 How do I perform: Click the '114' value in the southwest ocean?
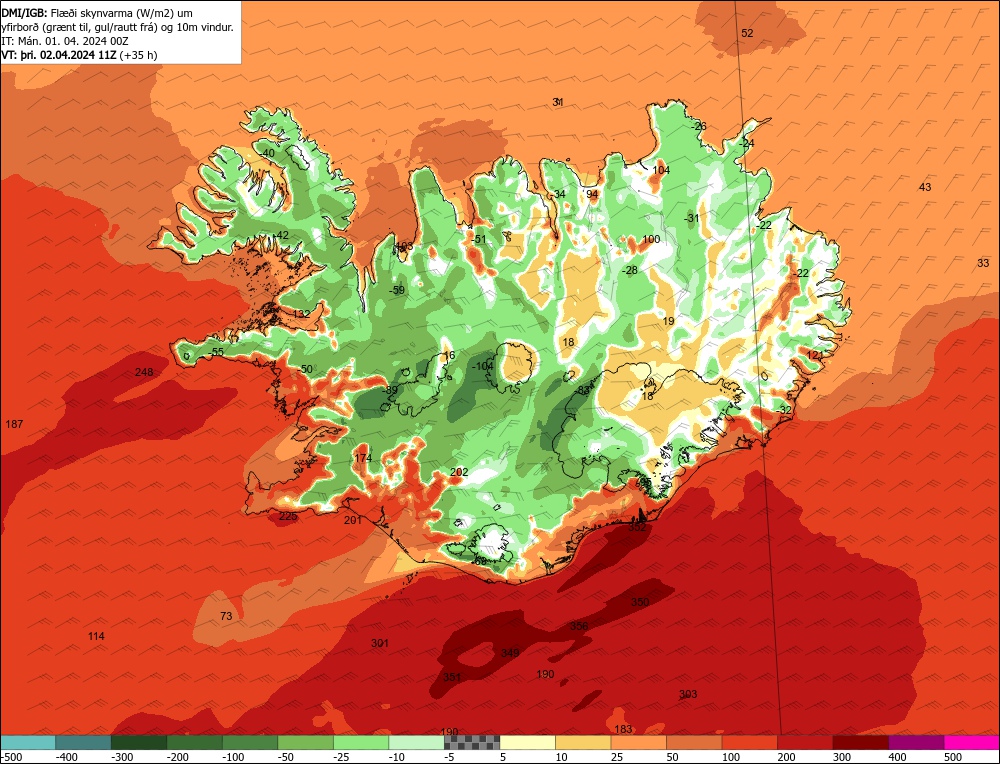[x=96, y=636]
